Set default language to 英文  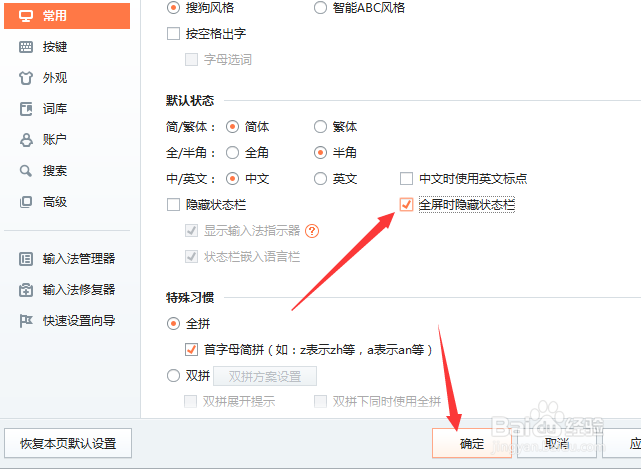(x=320, y=179)
